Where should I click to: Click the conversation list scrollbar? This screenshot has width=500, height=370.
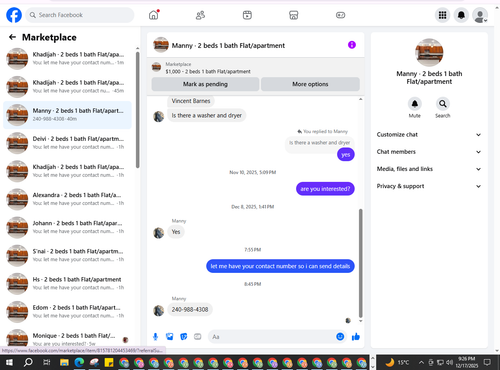click(137, 110)
